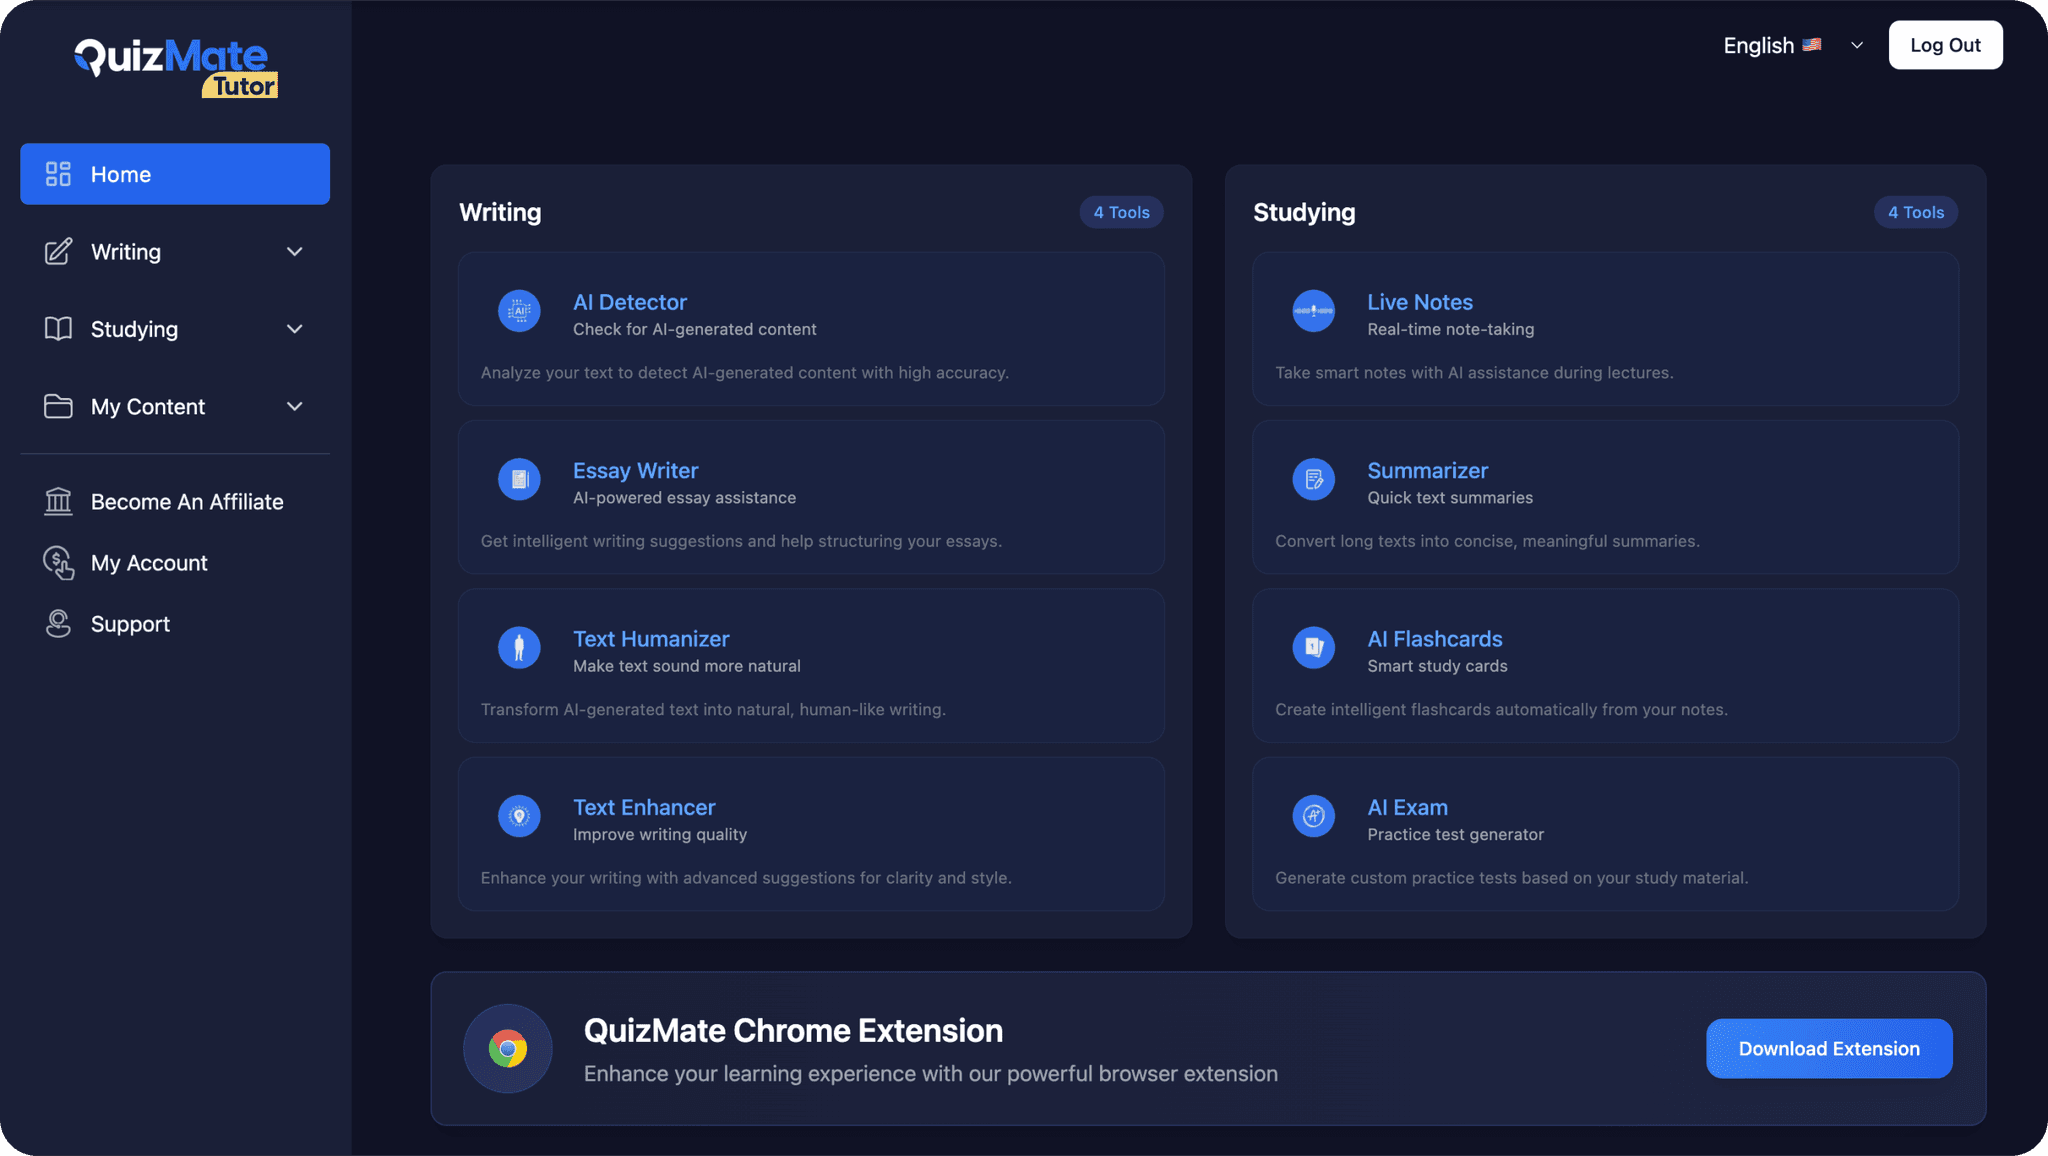This screenshot has height=1156, width=2048.
Task: Click the AI Exam compass icon
Action: [x=1313, y=815]
